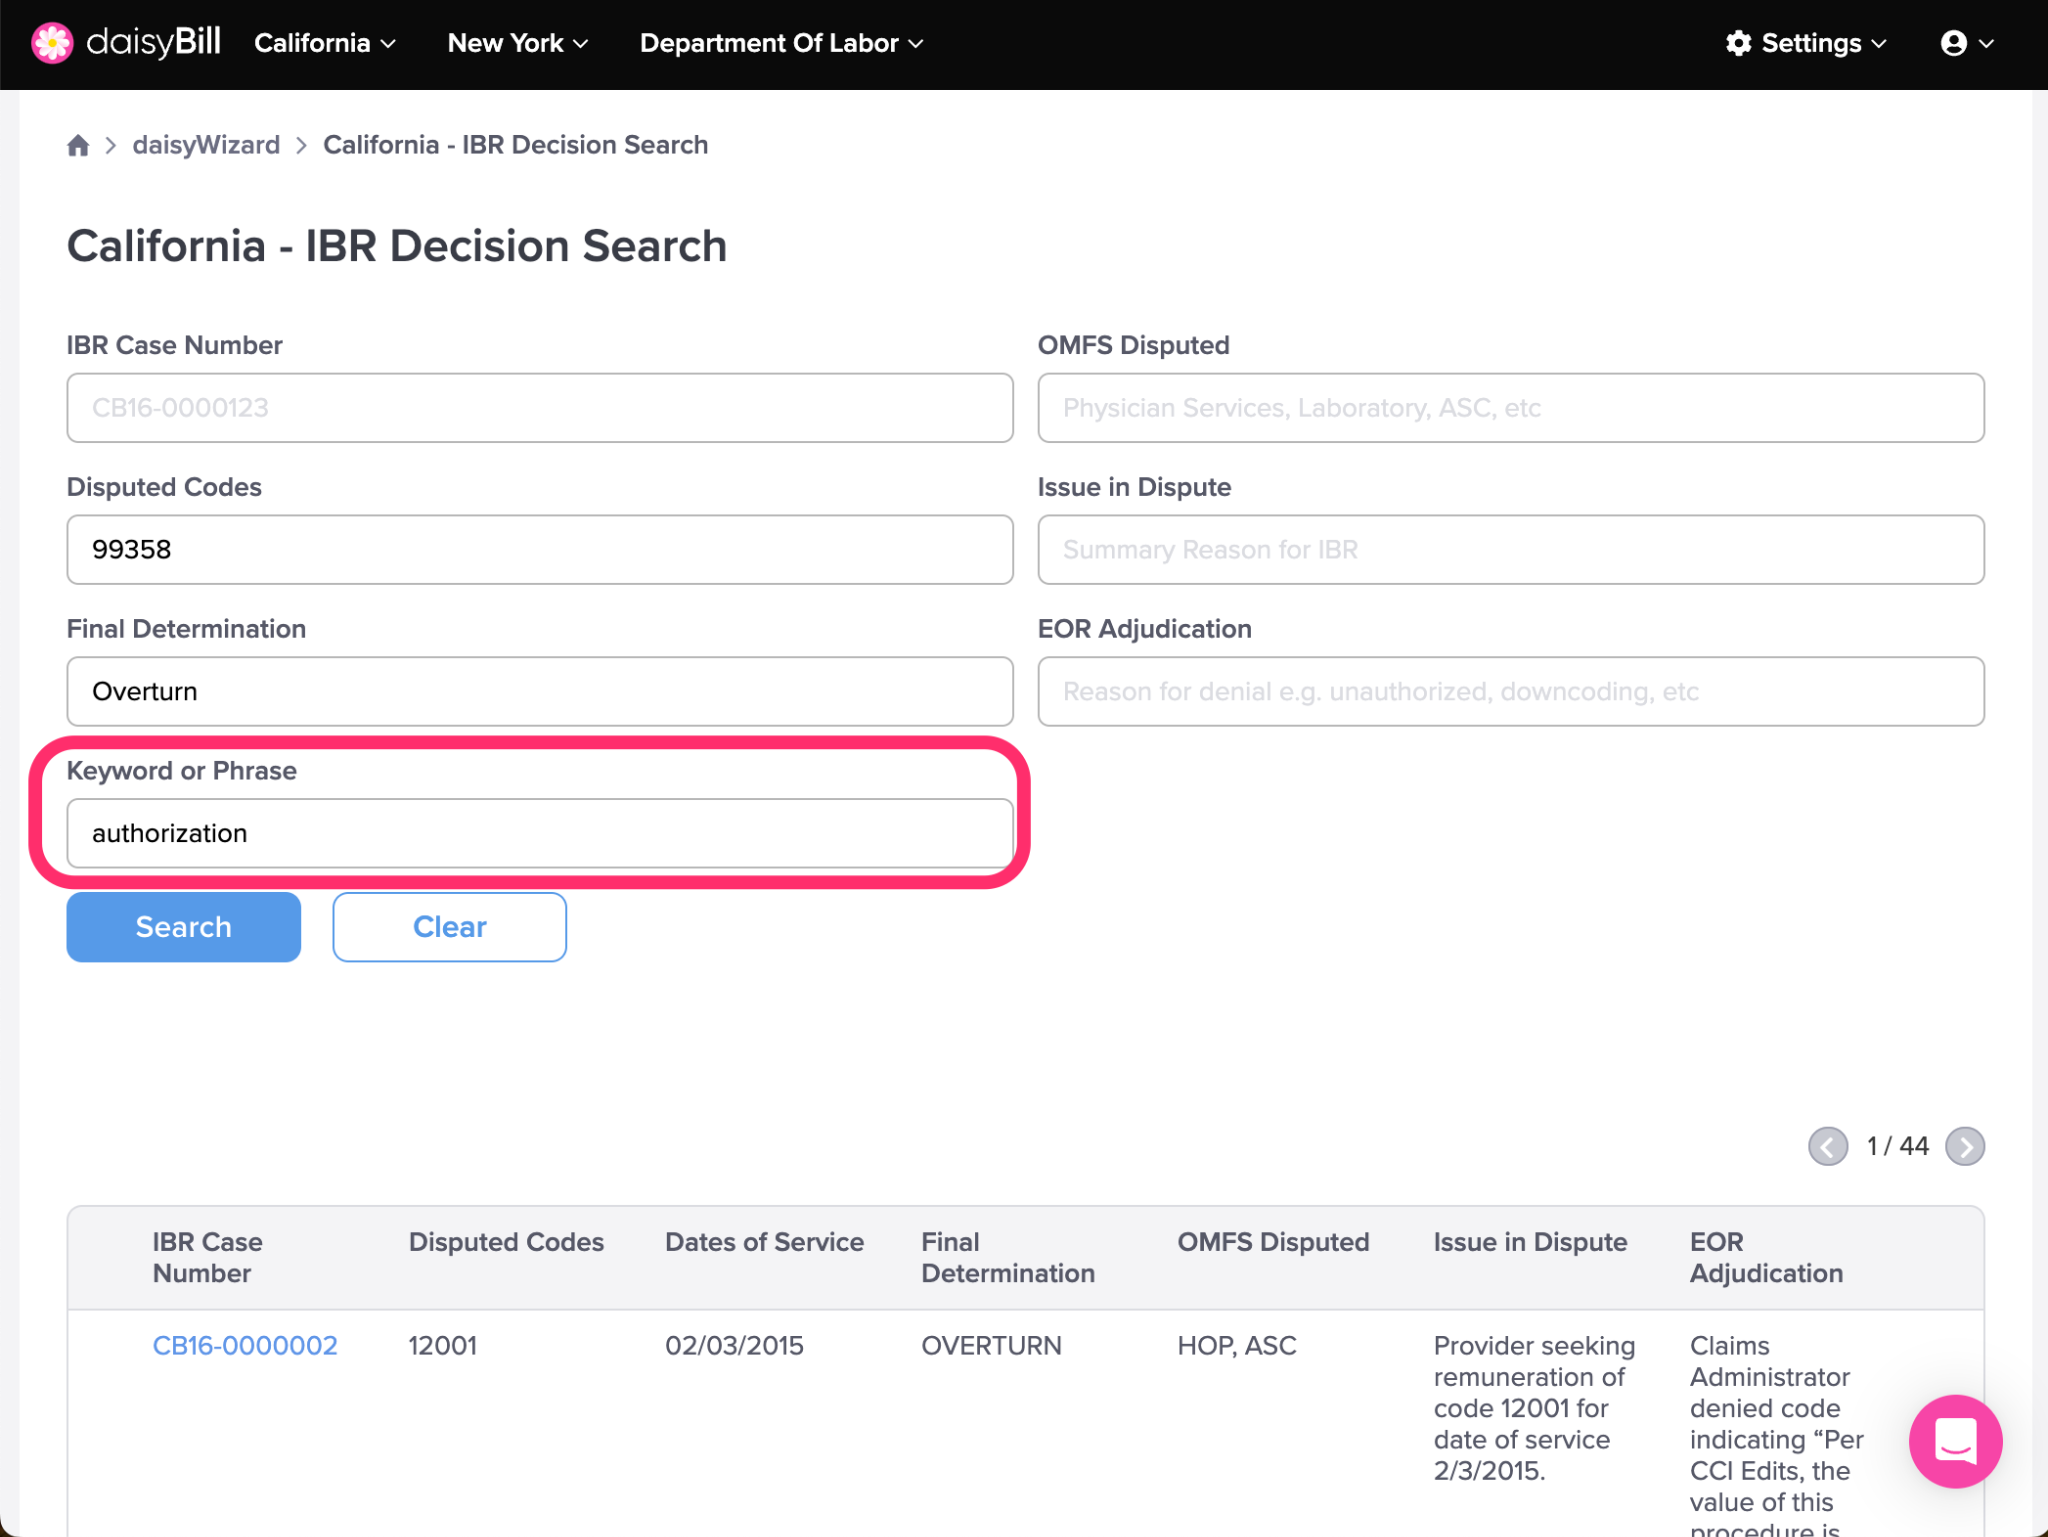Screen dimensions: 2048x1537
Task: Expand the New York dropdown menu
Action: click(x=517, y=43)
